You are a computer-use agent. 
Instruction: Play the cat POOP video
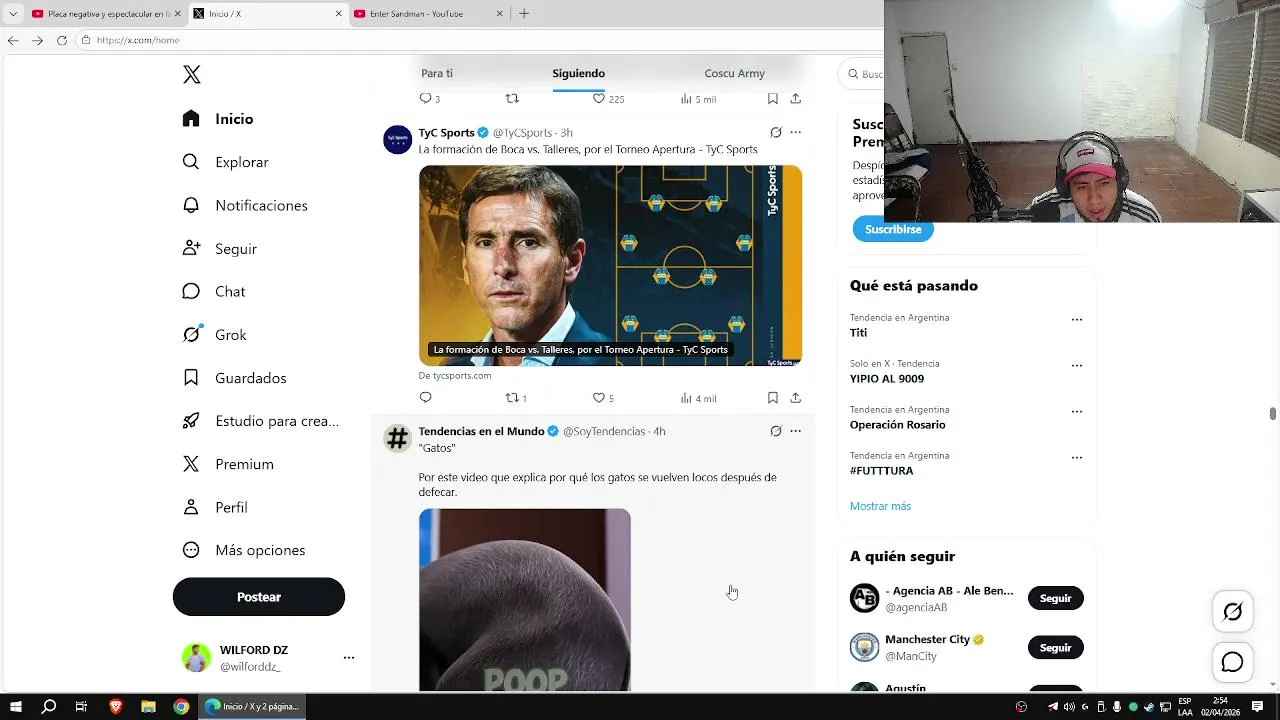[x=525, y=600]
